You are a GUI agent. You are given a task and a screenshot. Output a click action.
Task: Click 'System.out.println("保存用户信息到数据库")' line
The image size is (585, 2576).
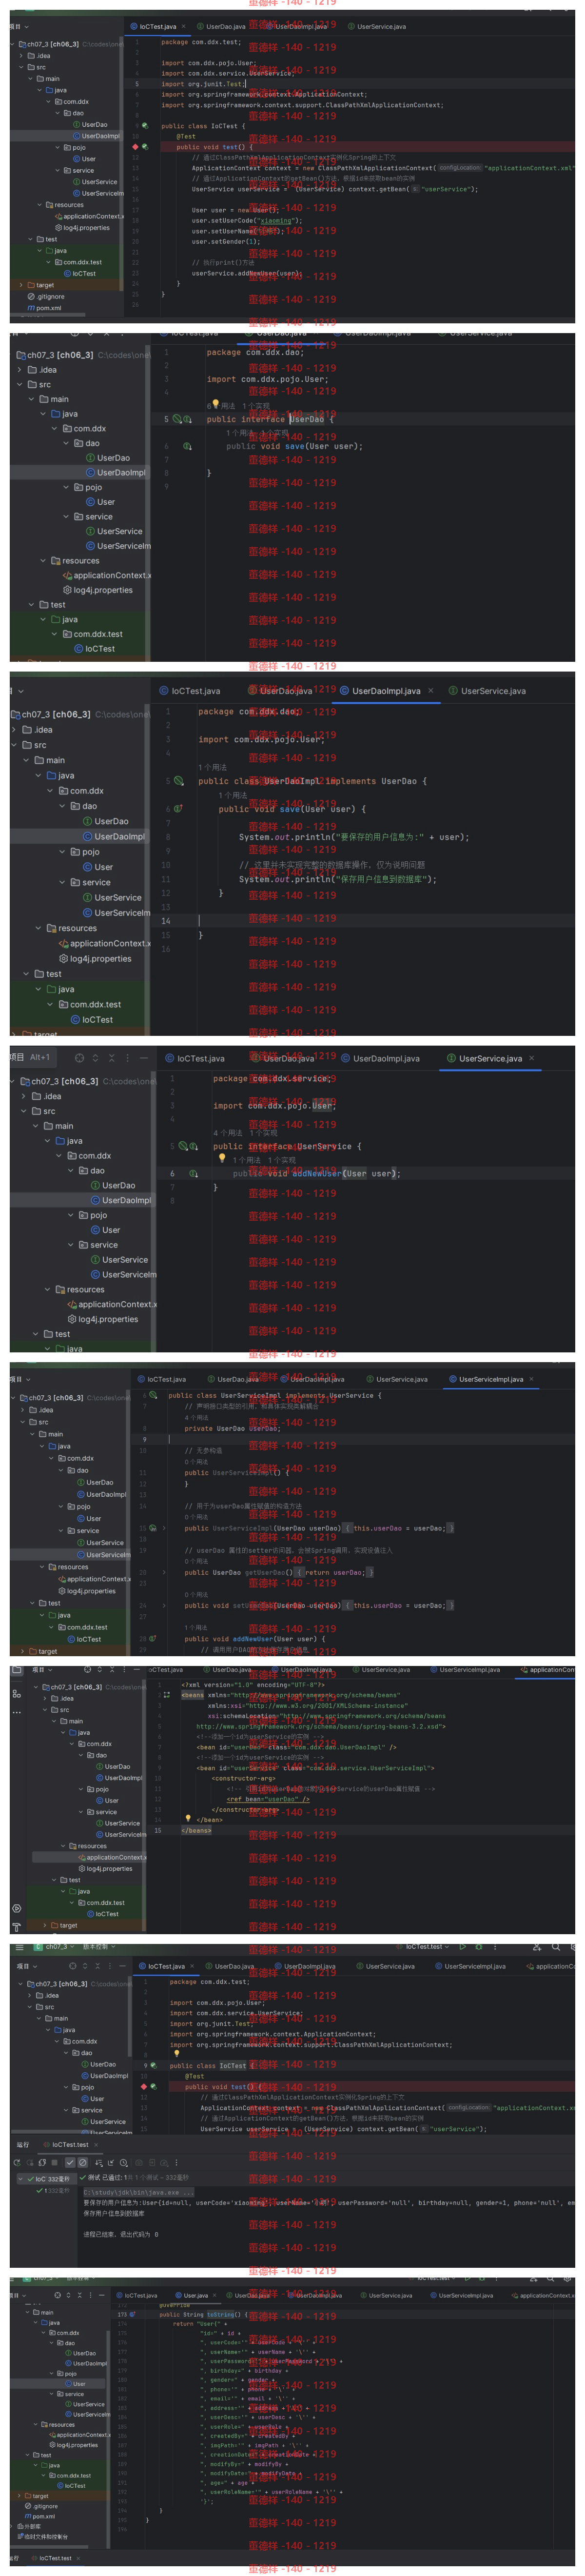tap(338, 879)
